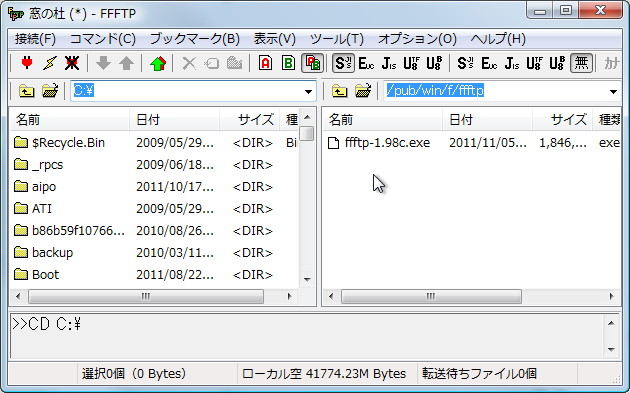This screenshot has height=393, width=630.
Task: Click the Rename icon in toolbar
Action: pyautogui.click(x=212, y=63)
